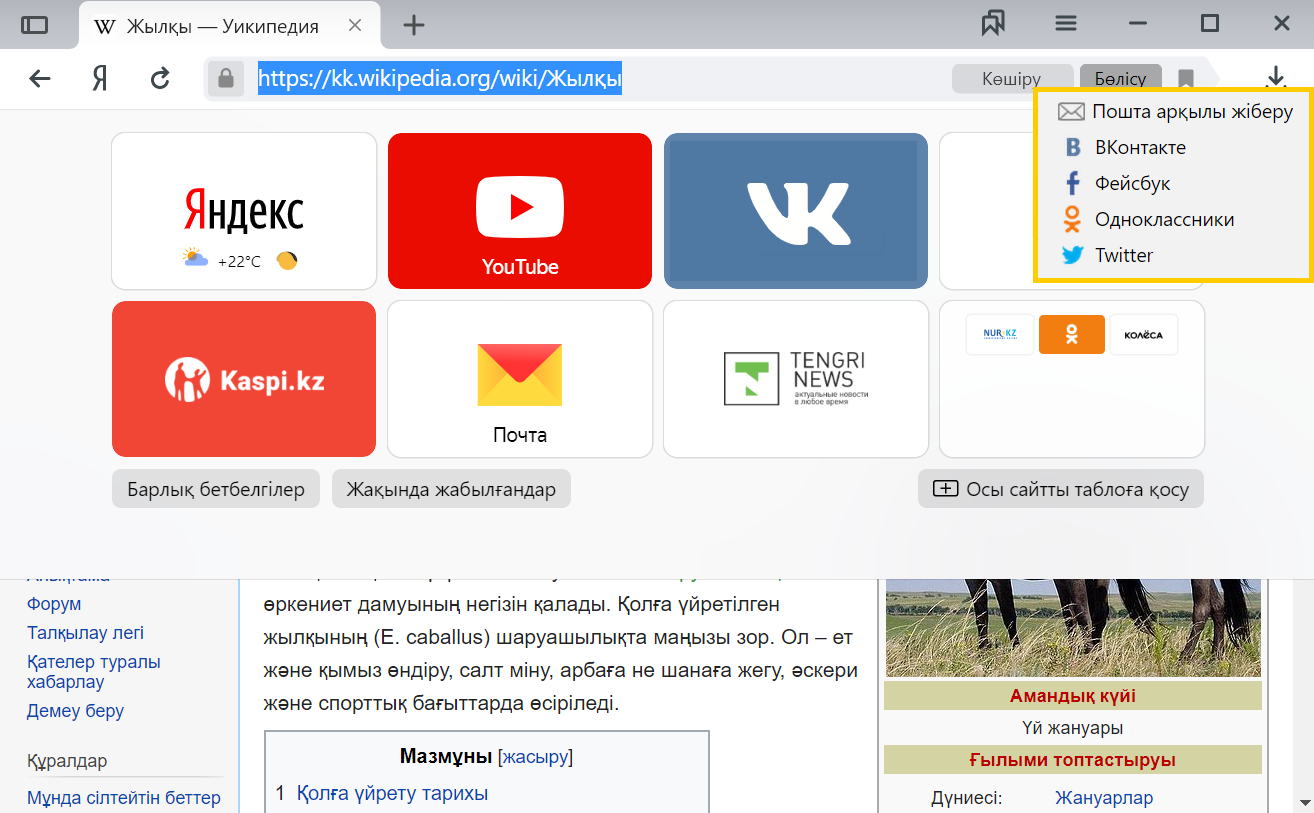
Task: Open the Жануарлар taxonomy link
Action: click(x=1104, y=798)
